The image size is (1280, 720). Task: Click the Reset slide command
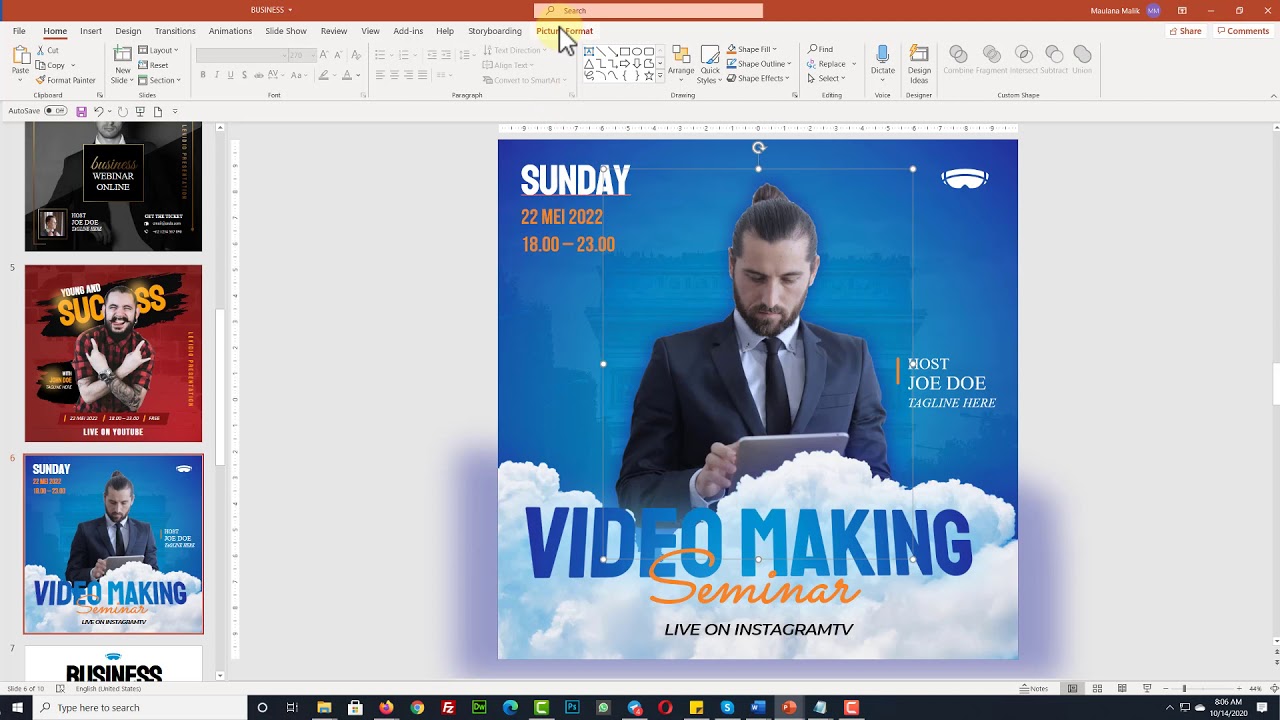click(153, 65)
